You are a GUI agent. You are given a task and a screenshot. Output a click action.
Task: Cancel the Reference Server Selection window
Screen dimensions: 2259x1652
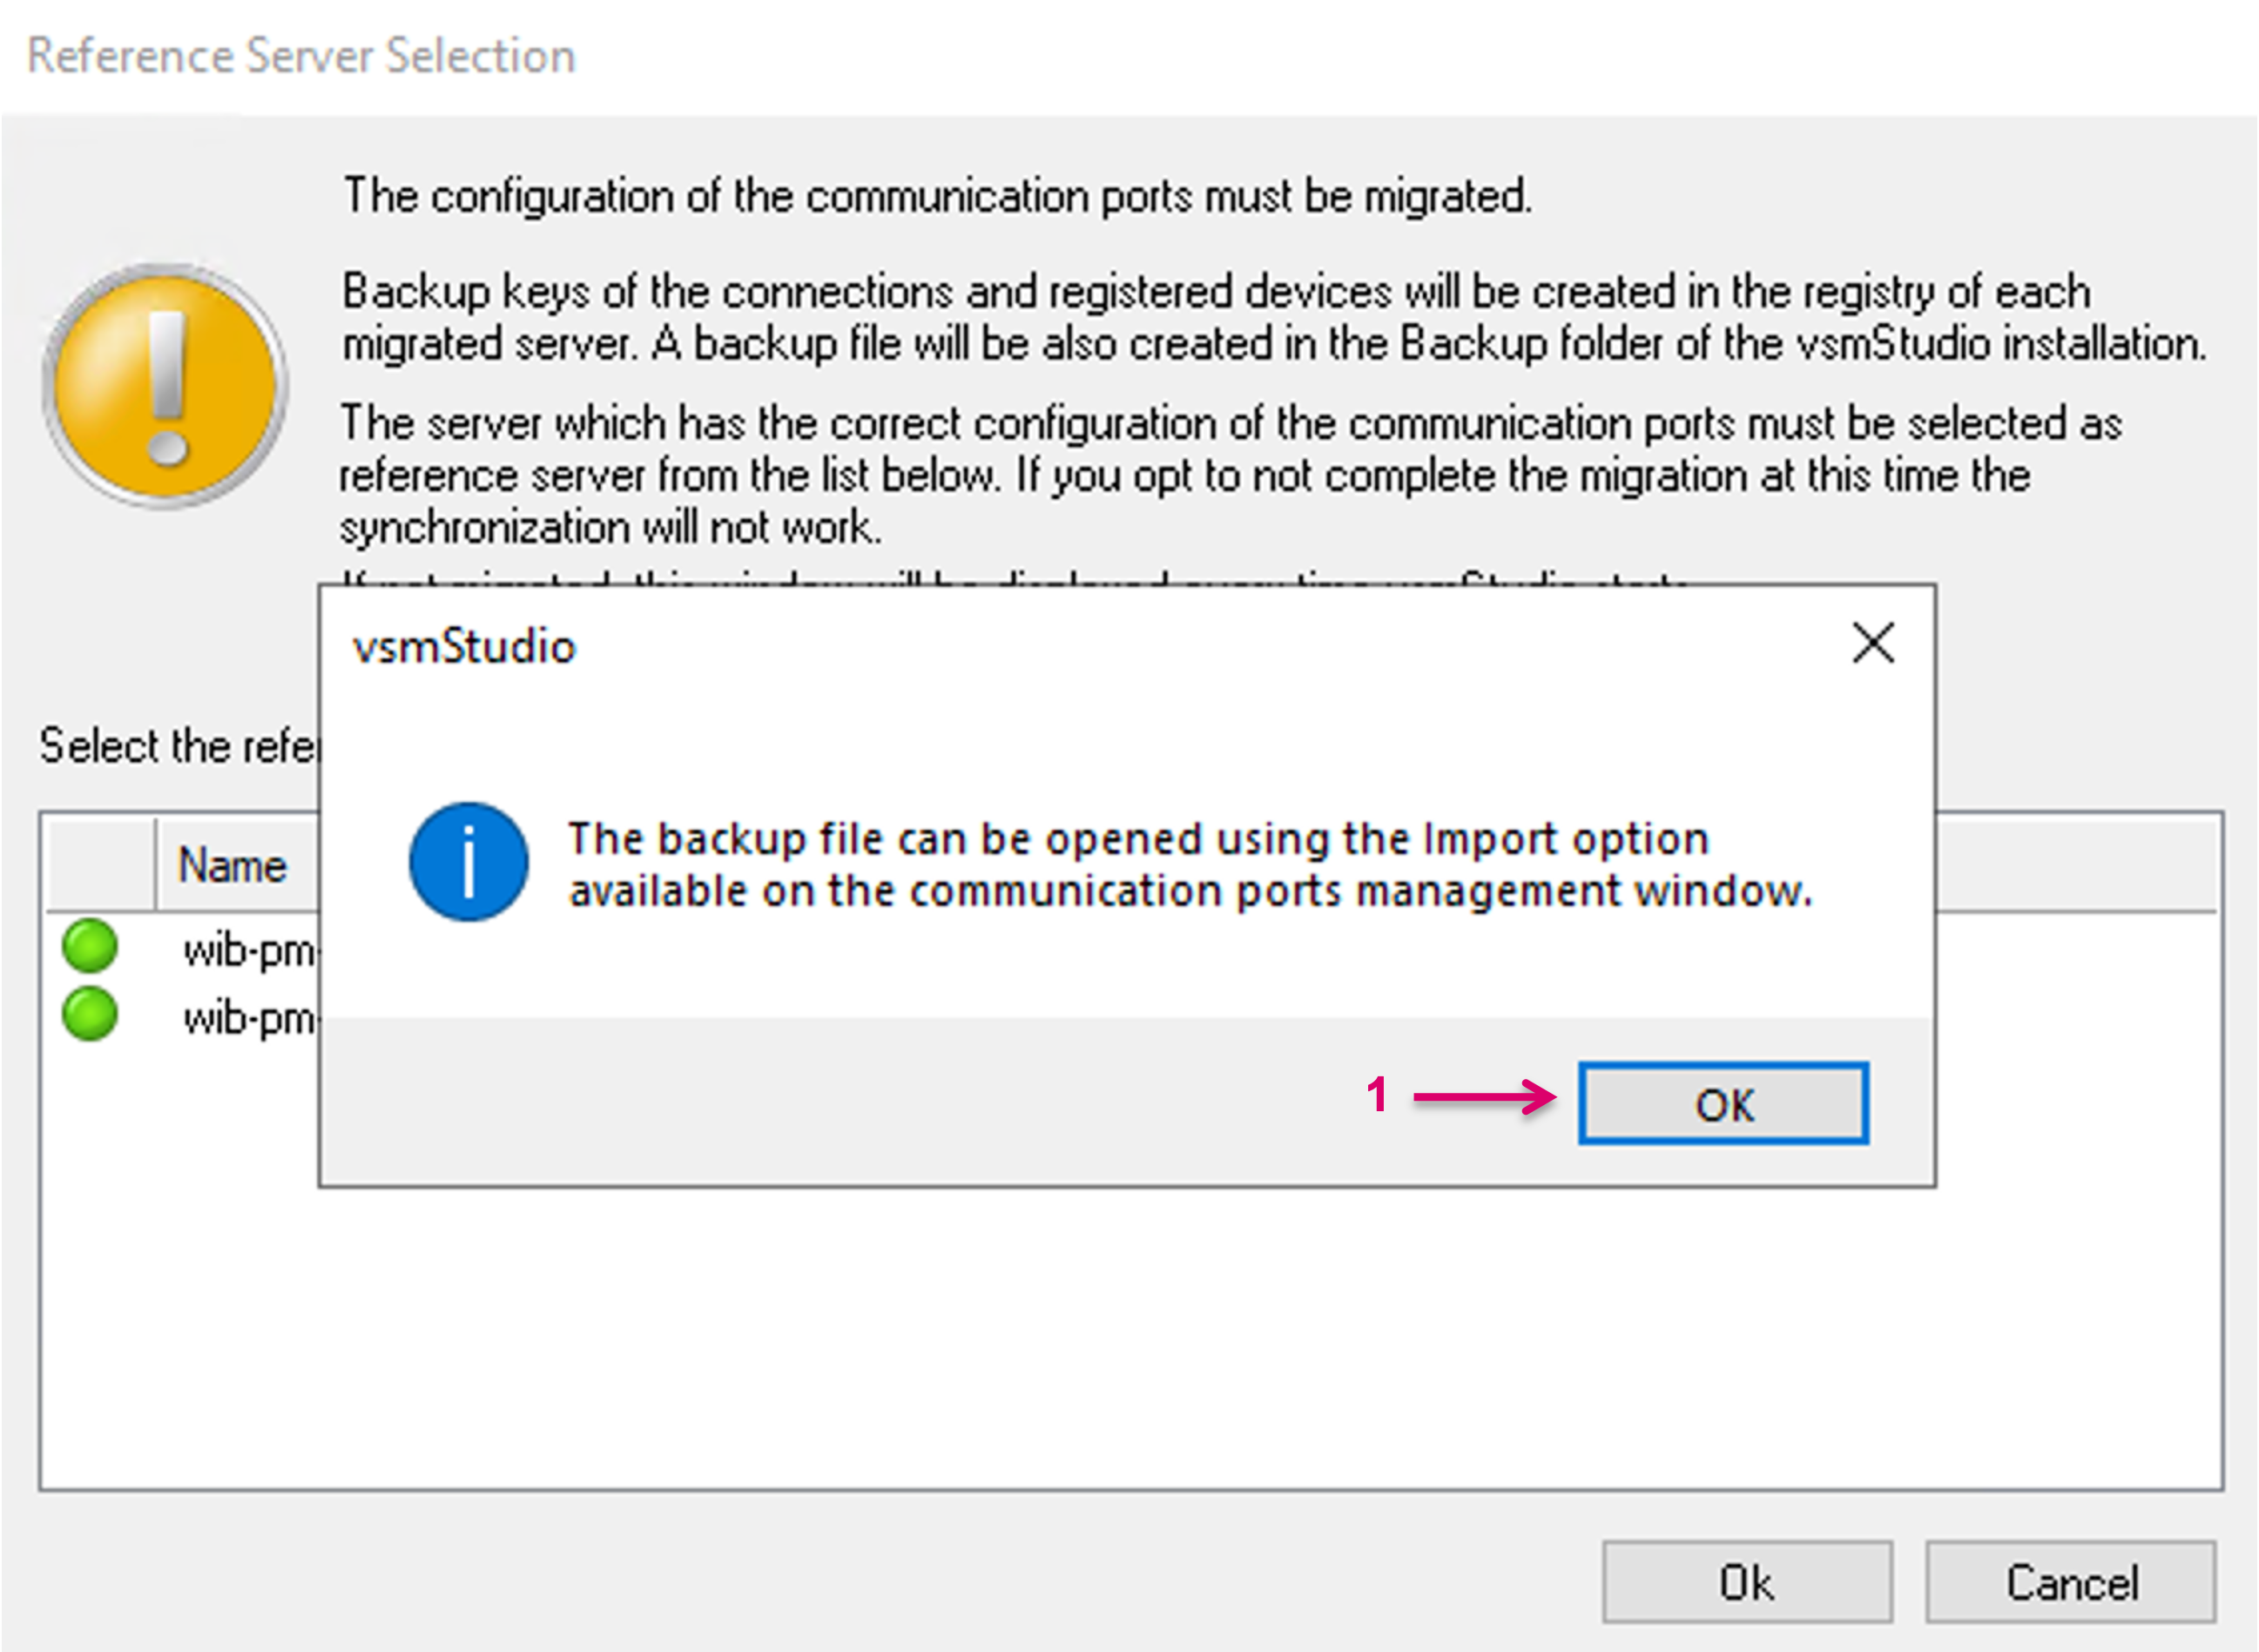tap(2070, 1582)
